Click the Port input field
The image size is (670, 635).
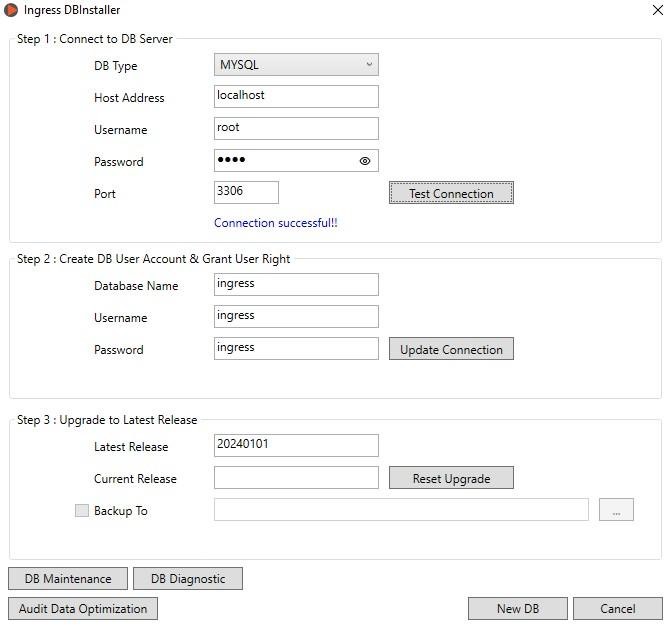coord(246,192)
